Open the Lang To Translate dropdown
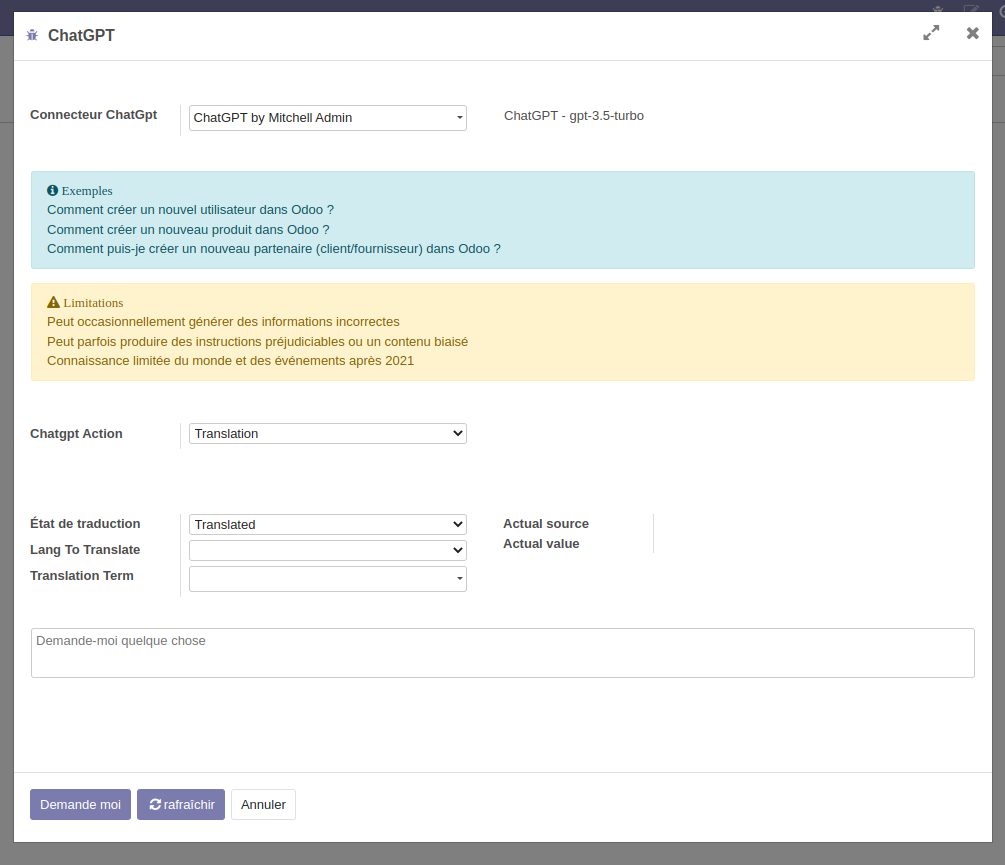The height and width of the screenshot is (865, 1005). [327, 551]
